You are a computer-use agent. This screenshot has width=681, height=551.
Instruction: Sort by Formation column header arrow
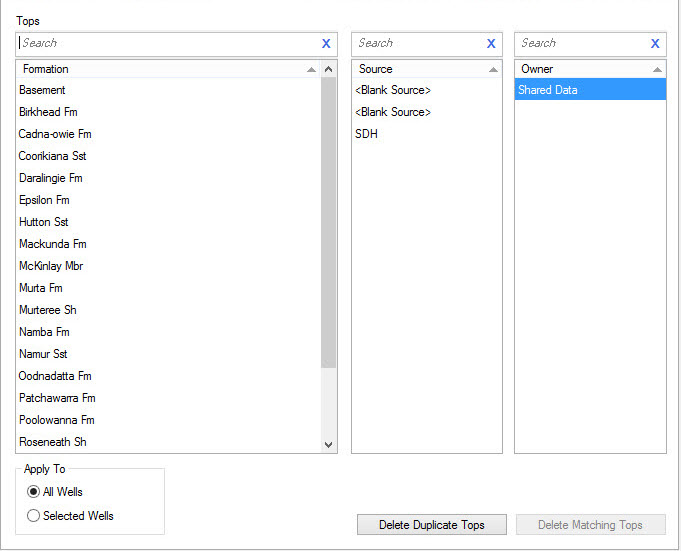click(x=312, y=70)
